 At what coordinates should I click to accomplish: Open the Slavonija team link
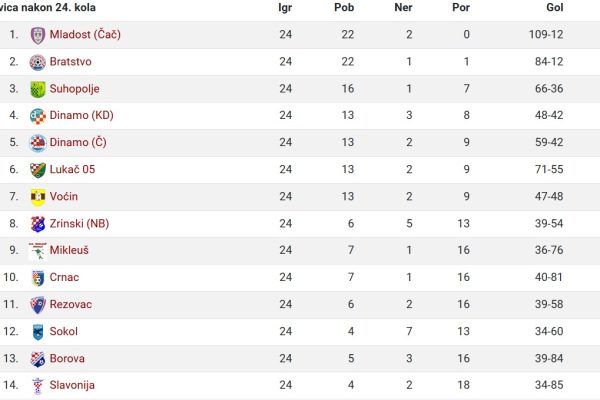click(x=72, y=385)
